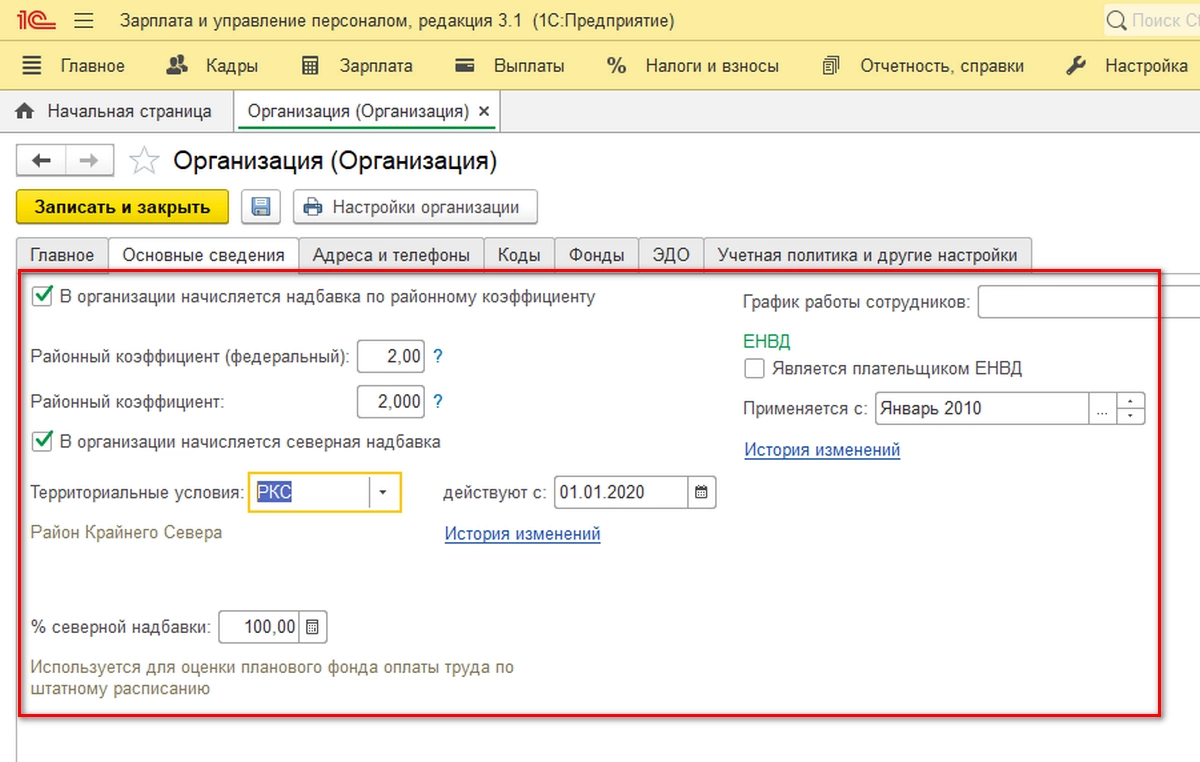The width and height of the screenshot is (1200, 762).
Task: Open the ellipsis selector for Применяется с
Action: point(1102,408)
